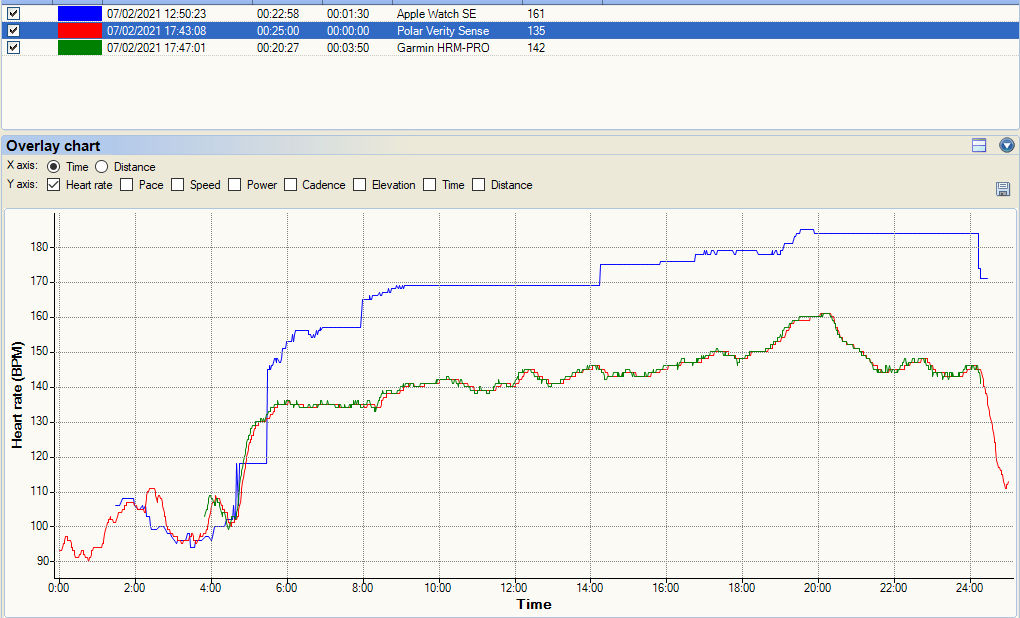Click the 180 tick on the heart rate axis
Viewport: 1020px width, 618px height.
click(x=39, y=247)
